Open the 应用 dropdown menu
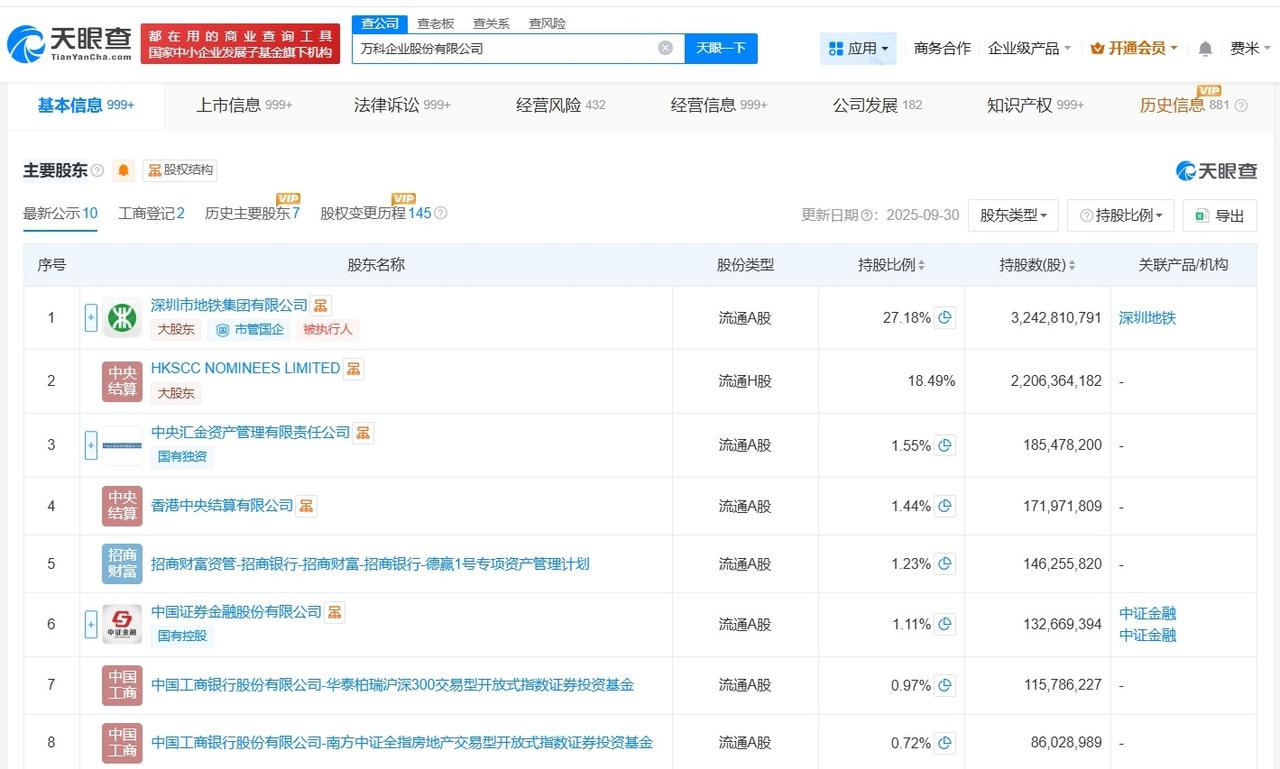 [x=858, y=48]
